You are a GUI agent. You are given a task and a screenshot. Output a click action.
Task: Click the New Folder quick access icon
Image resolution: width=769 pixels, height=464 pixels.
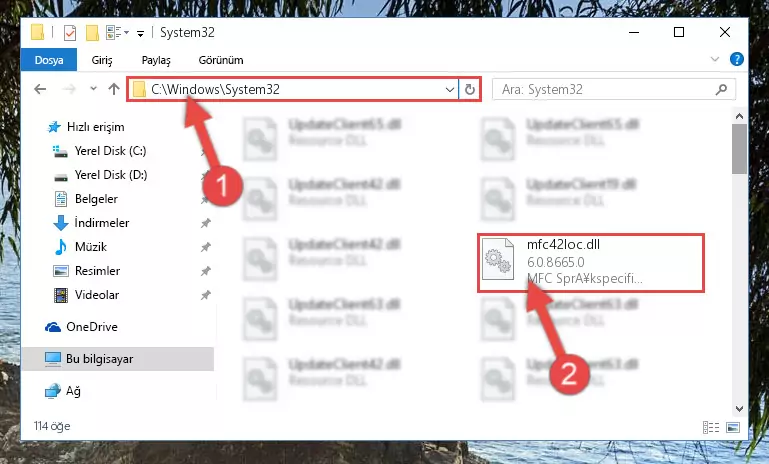[x=92, y=33]
